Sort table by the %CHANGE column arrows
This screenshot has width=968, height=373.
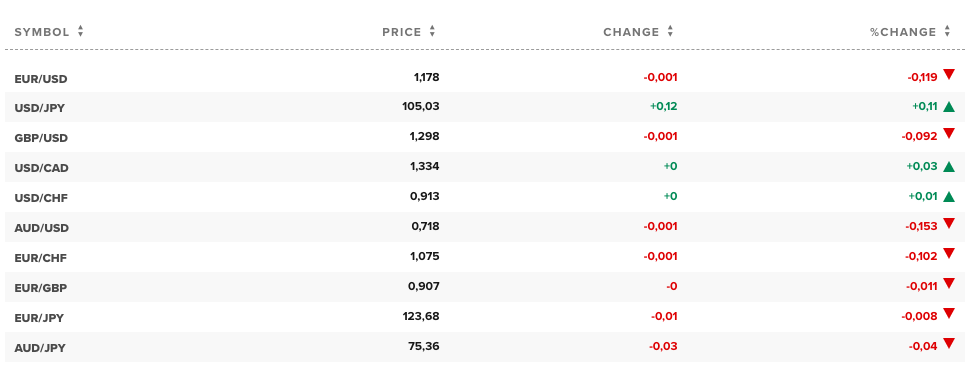point(948,31)
